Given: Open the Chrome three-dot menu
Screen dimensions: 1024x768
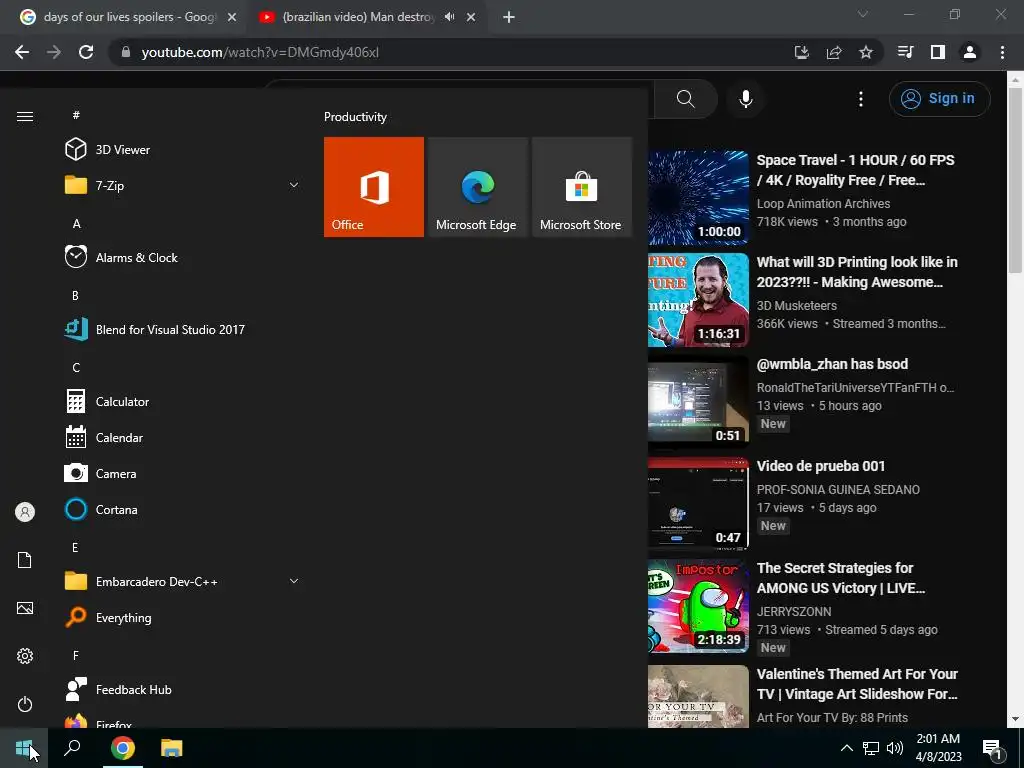Looking at the screenshot, I should pos(1002,52).
